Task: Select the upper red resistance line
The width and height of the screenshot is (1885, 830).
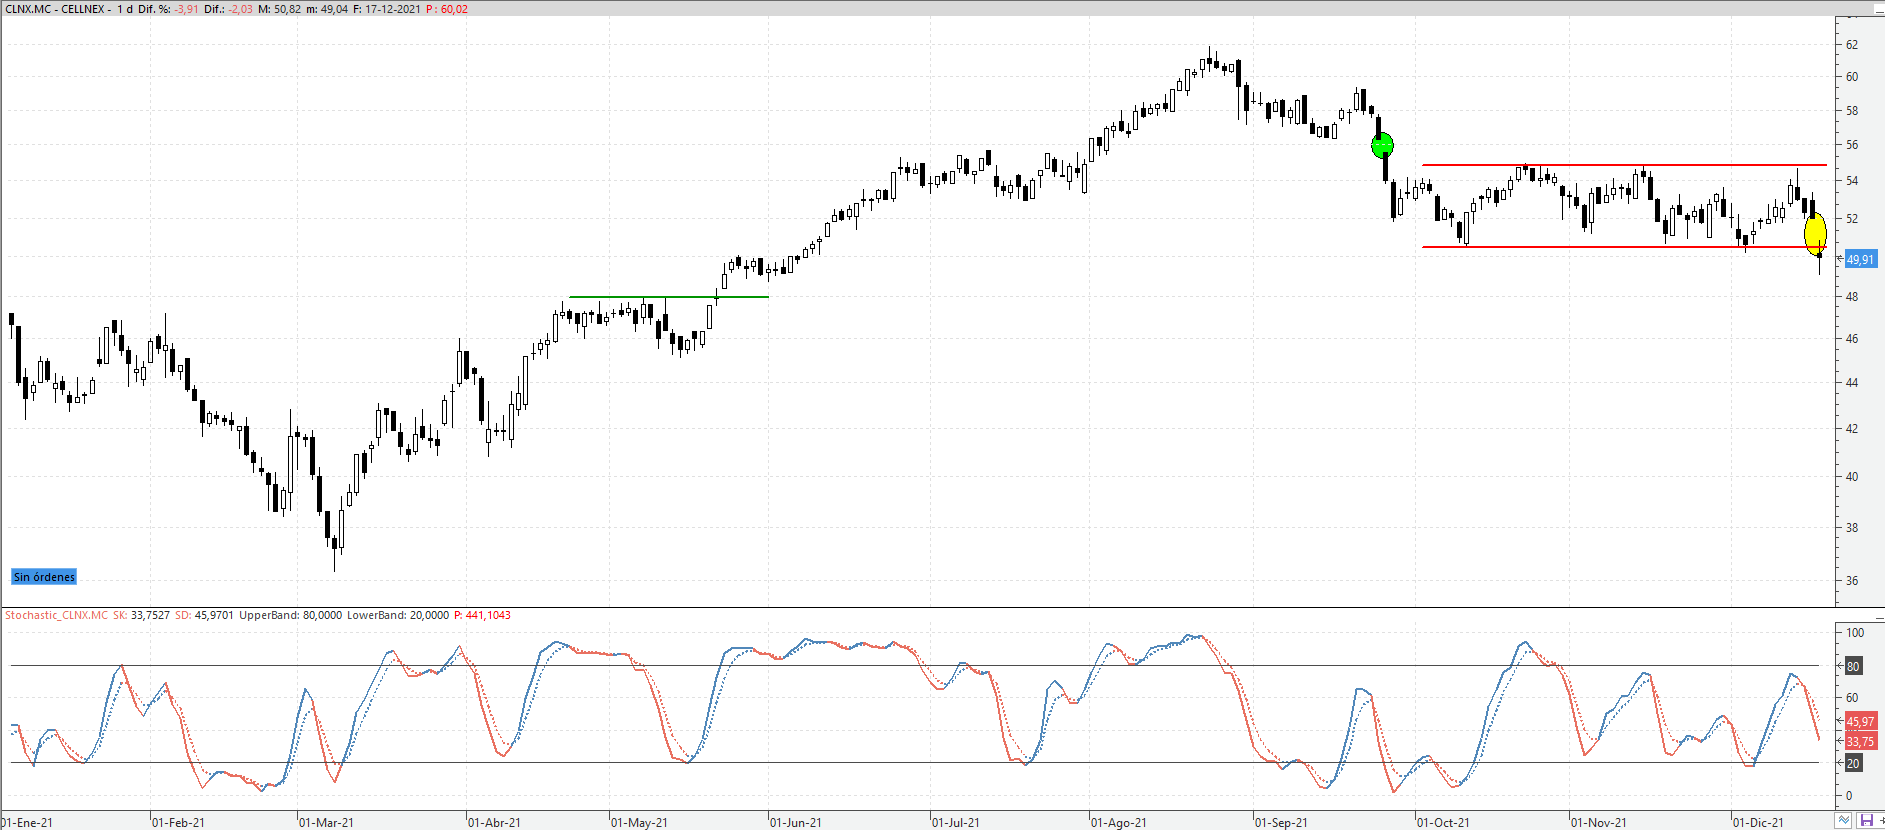Action: click(1624, 165)
